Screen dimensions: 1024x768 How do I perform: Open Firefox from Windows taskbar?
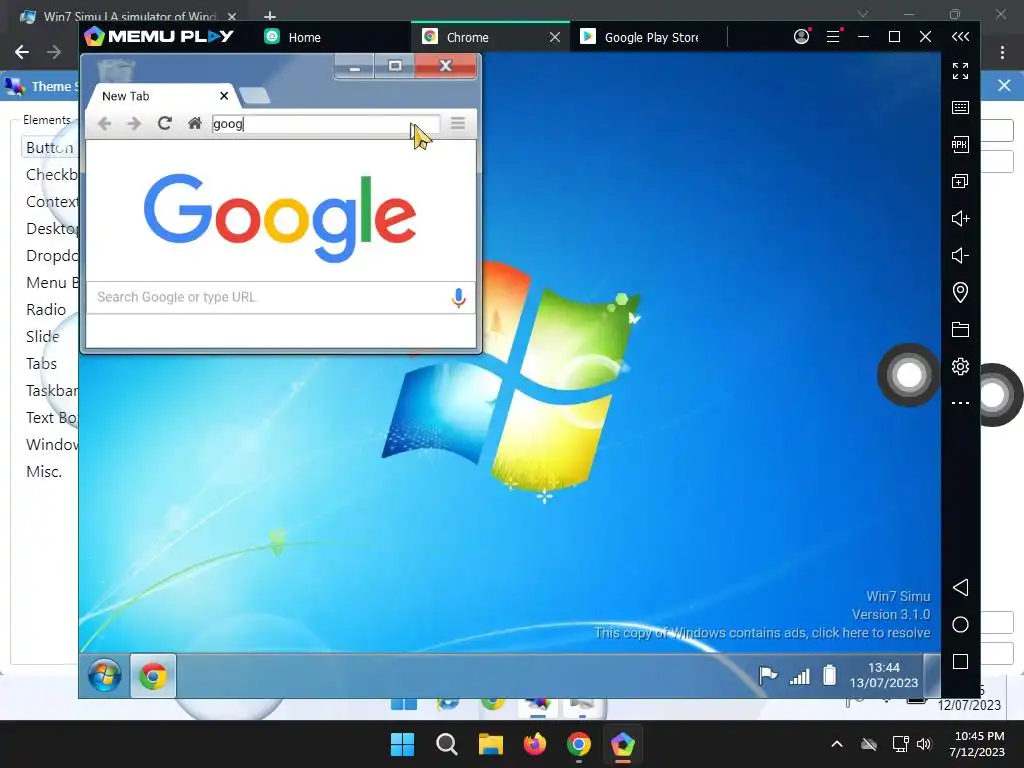(534, 744)
